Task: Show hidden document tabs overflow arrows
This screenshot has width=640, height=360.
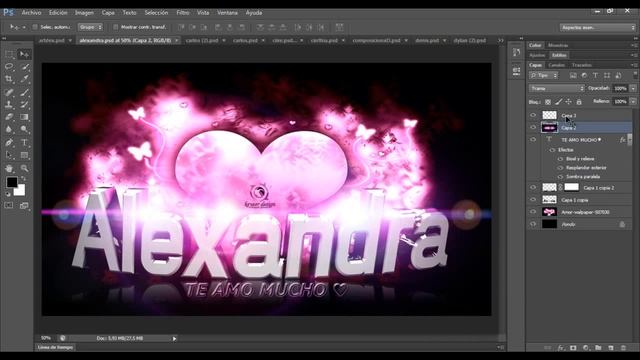Action: click(x=501, y=40)
